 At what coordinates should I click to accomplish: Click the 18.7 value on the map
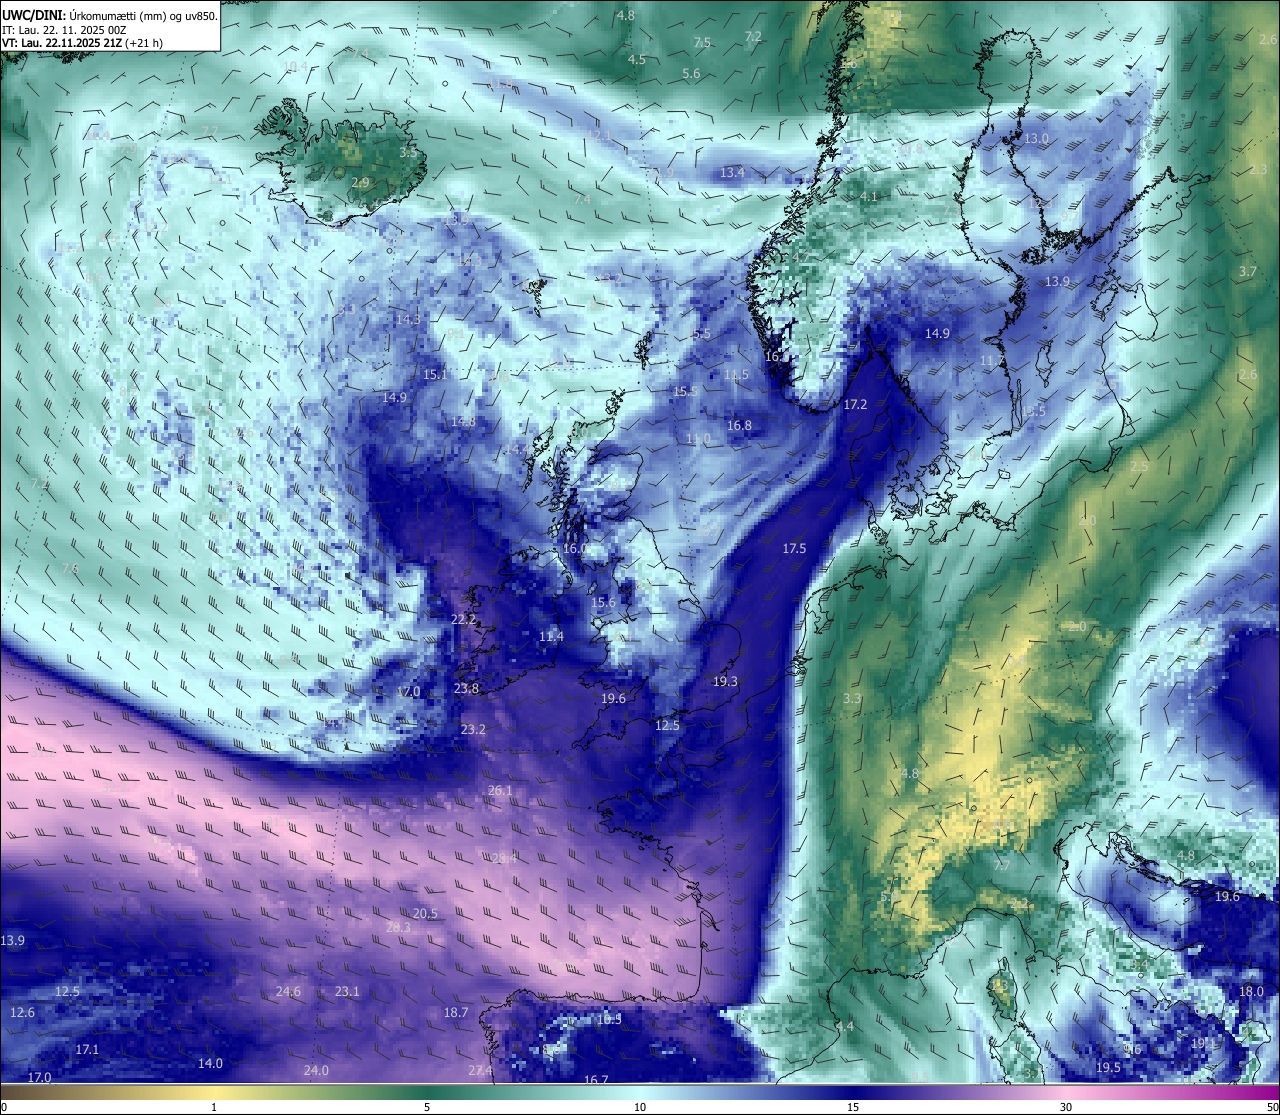(456, 1013)
